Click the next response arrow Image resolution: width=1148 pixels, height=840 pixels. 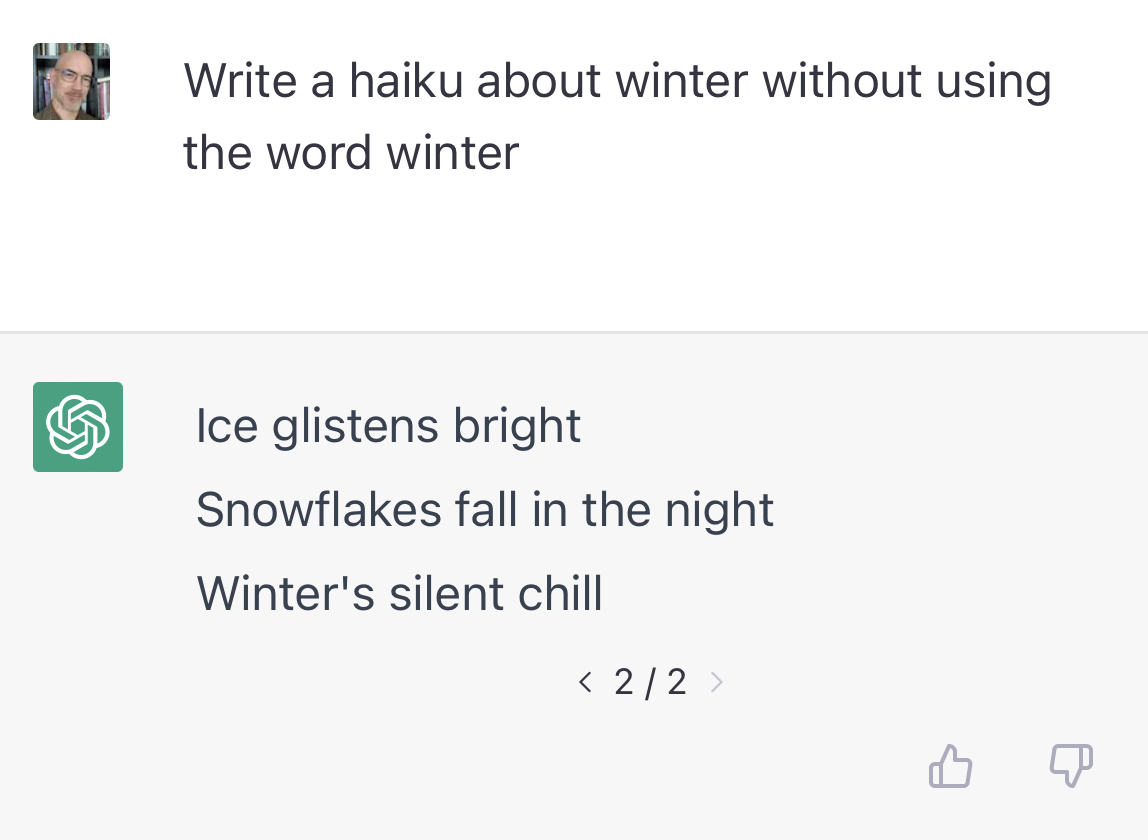[716, 683]
